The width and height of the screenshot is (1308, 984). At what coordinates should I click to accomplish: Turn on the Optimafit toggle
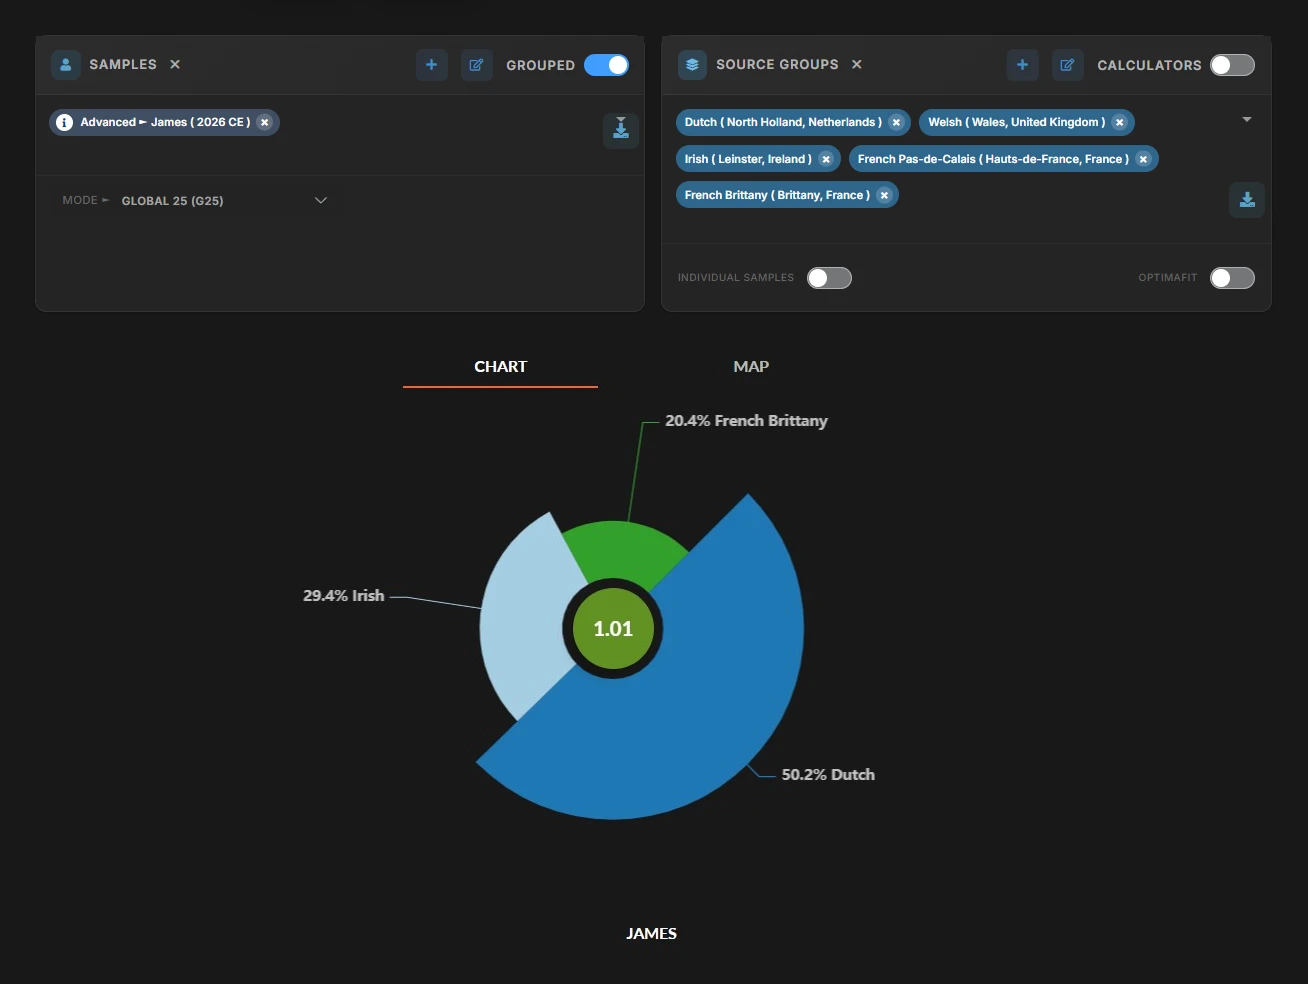[1231, 278]
